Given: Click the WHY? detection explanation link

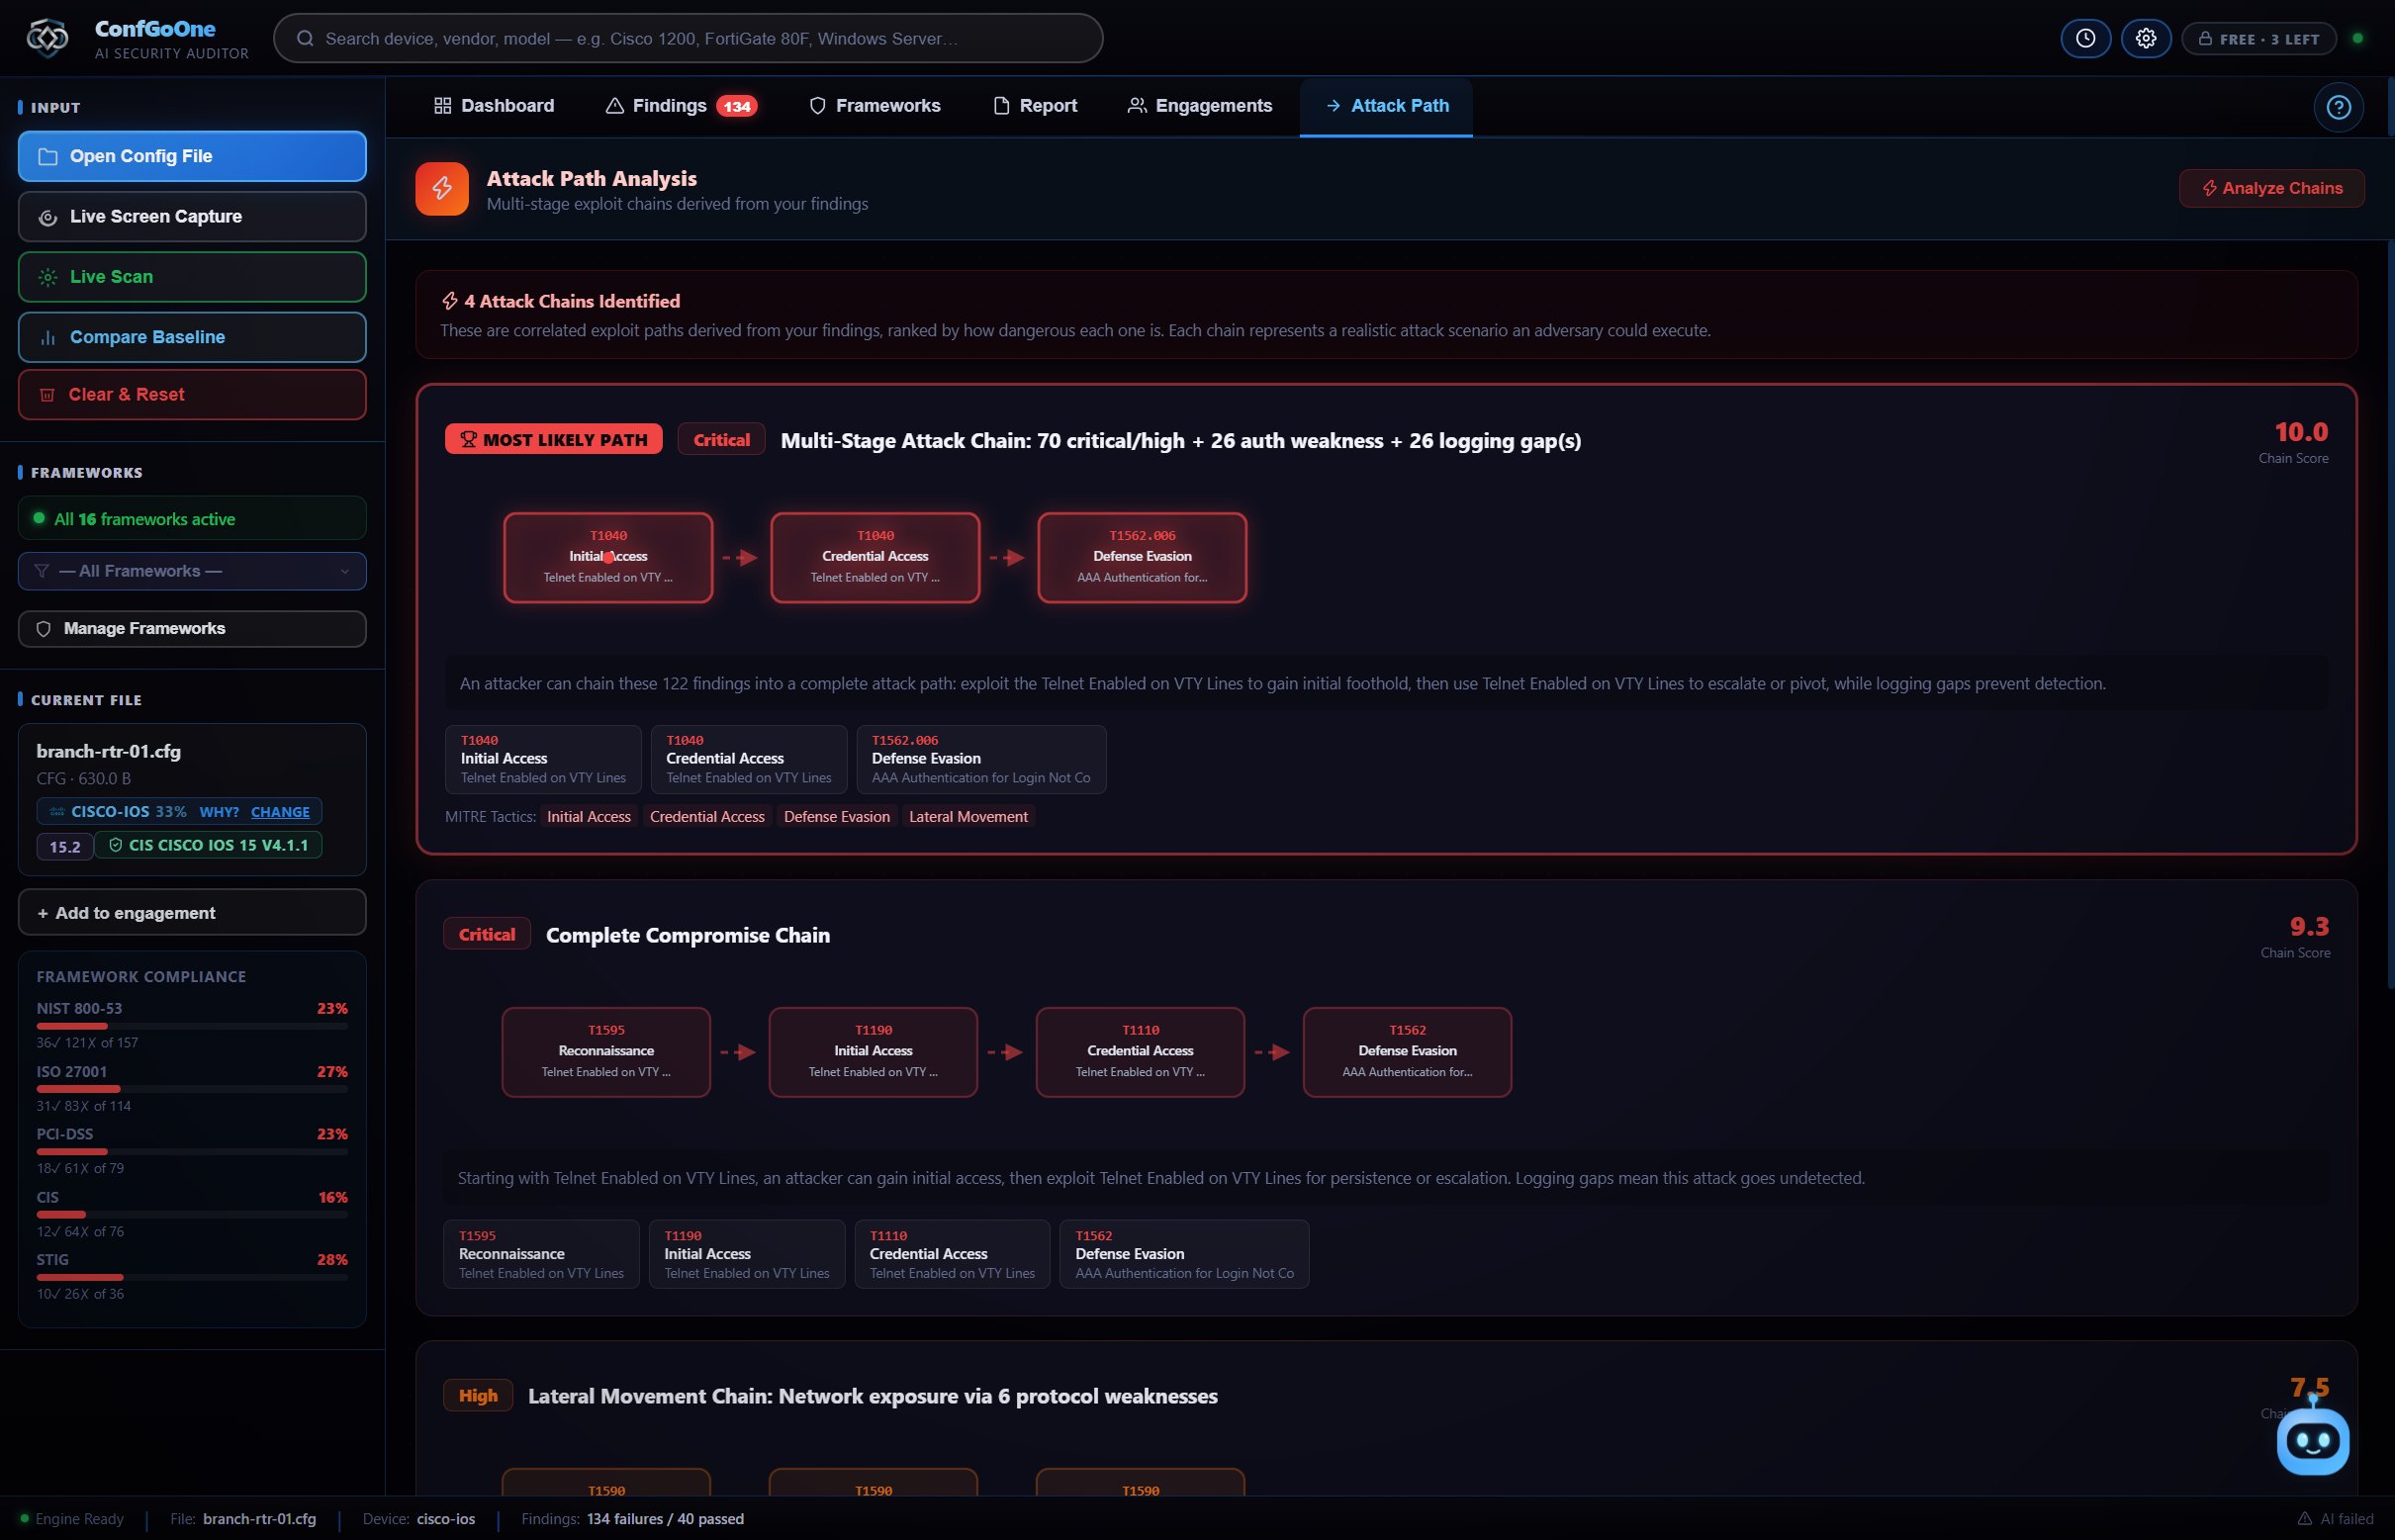Looking at the screenshot, I should [219, 812].
